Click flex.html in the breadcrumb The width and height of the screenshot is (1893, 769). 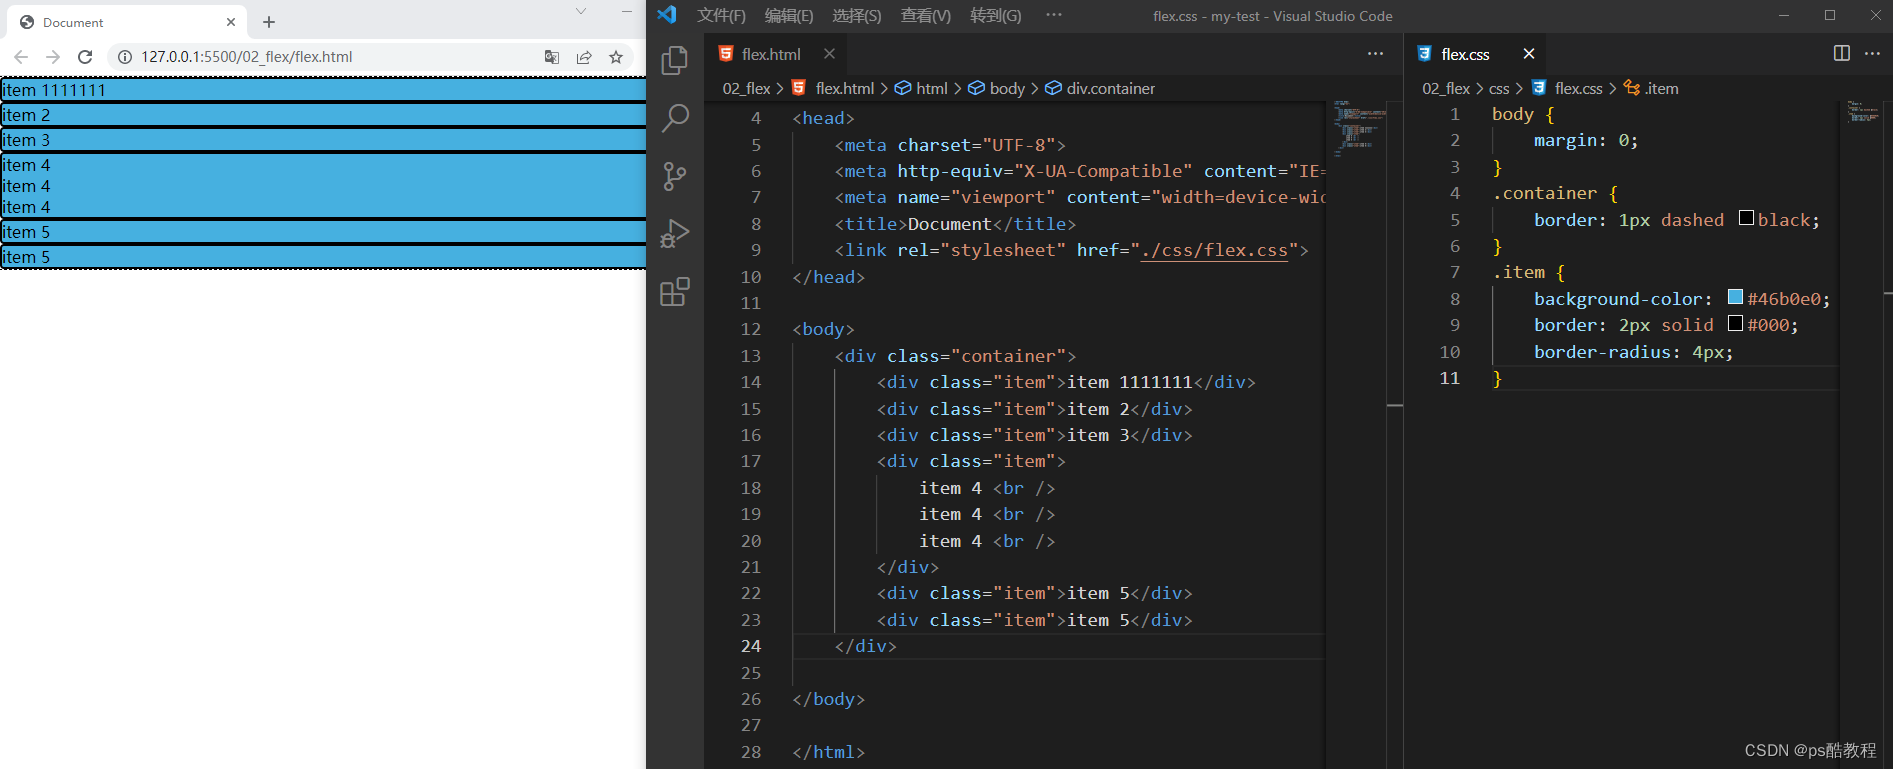click(x=844, y=88)
